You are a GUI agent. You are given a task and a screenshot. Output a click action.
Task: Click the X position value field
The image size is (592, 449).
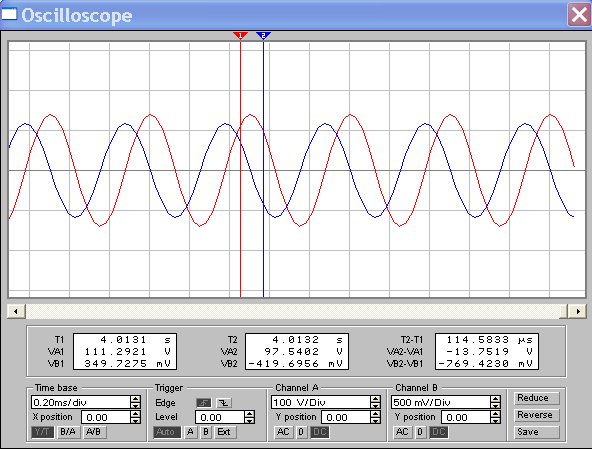[106, 418]
